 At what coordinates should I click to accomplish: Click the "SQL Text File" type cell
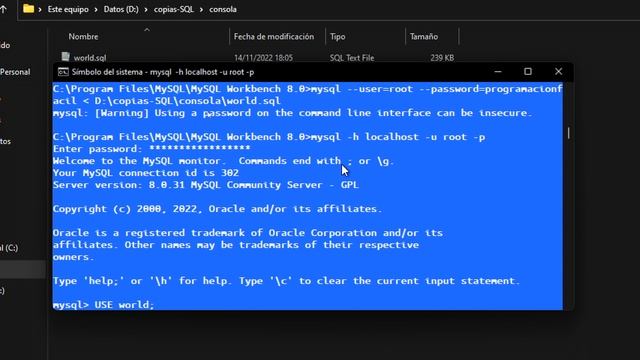[x=352, y=58]
